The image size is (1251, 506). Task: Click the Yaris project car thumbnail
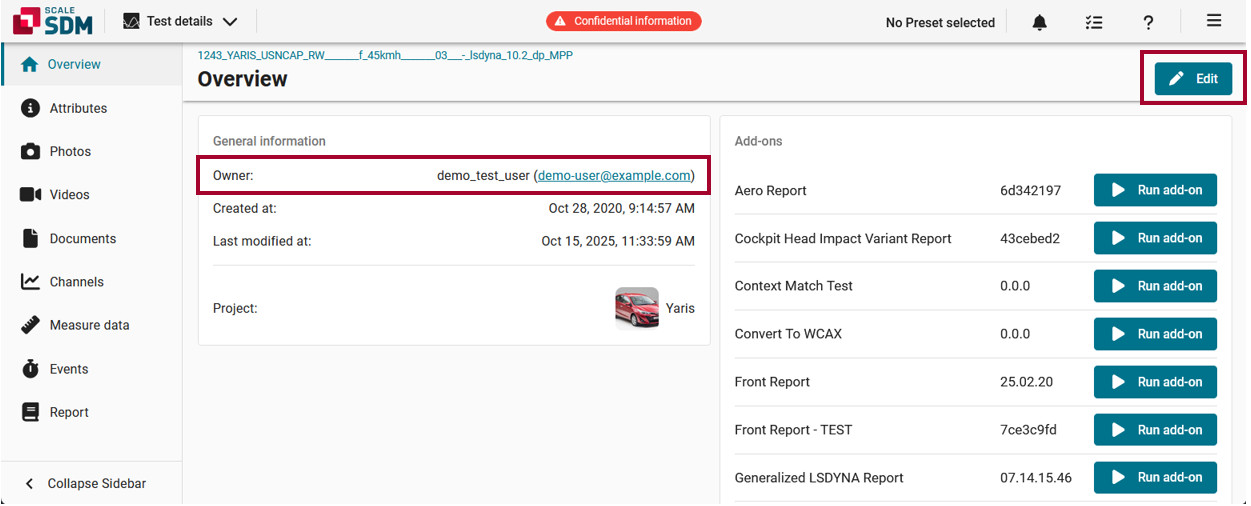[636, 308]
